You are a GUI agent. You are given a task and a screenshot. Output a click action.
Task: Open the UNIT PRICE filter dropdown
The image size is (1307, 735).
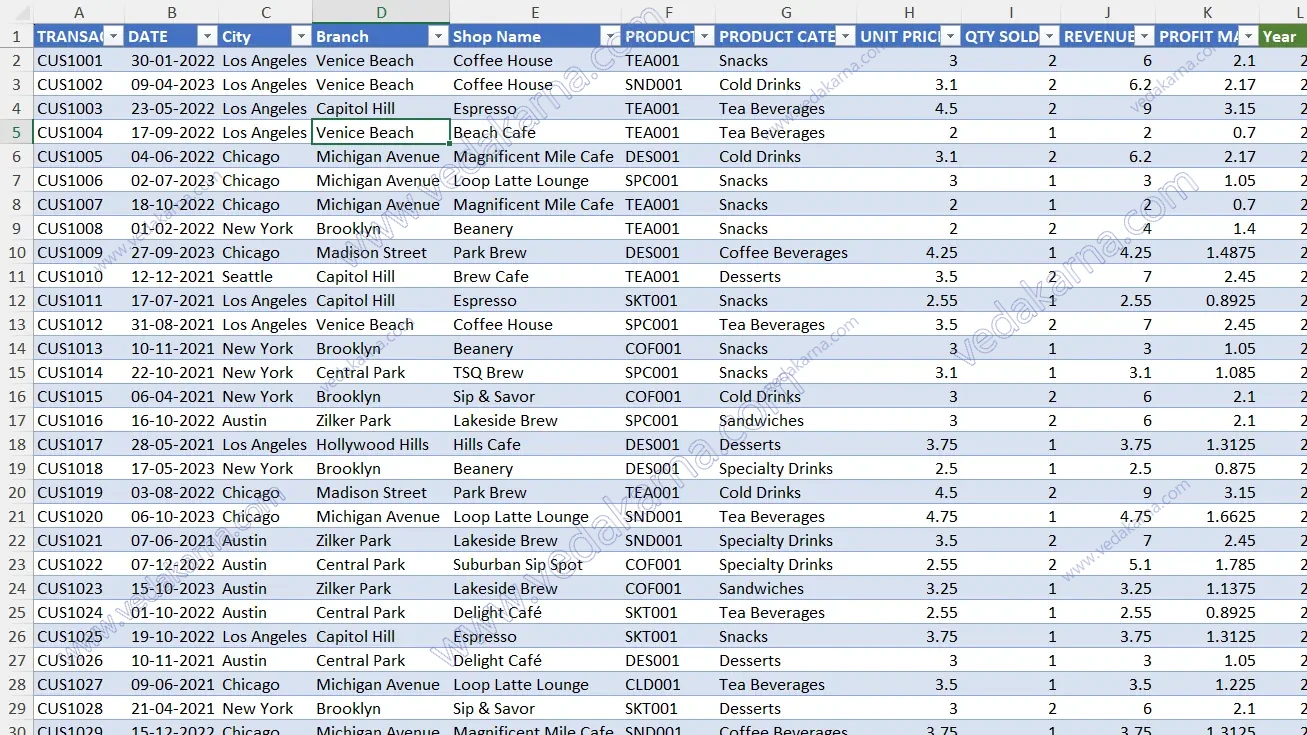pos(950,36)
